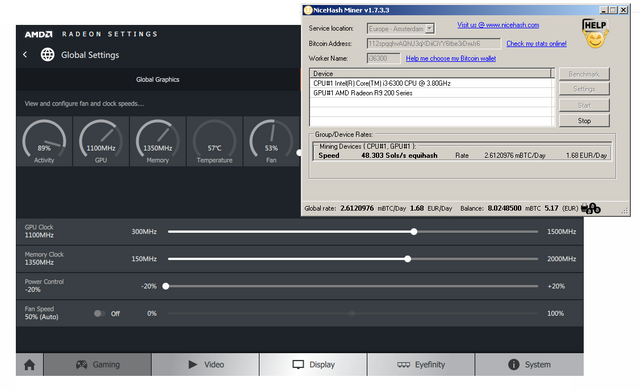Select GPU#1 AMD Radeon R9 200 row
Image resolution: width=640 pixels, height=390 pixels.
pyautogui.click(x=431, y=93)
